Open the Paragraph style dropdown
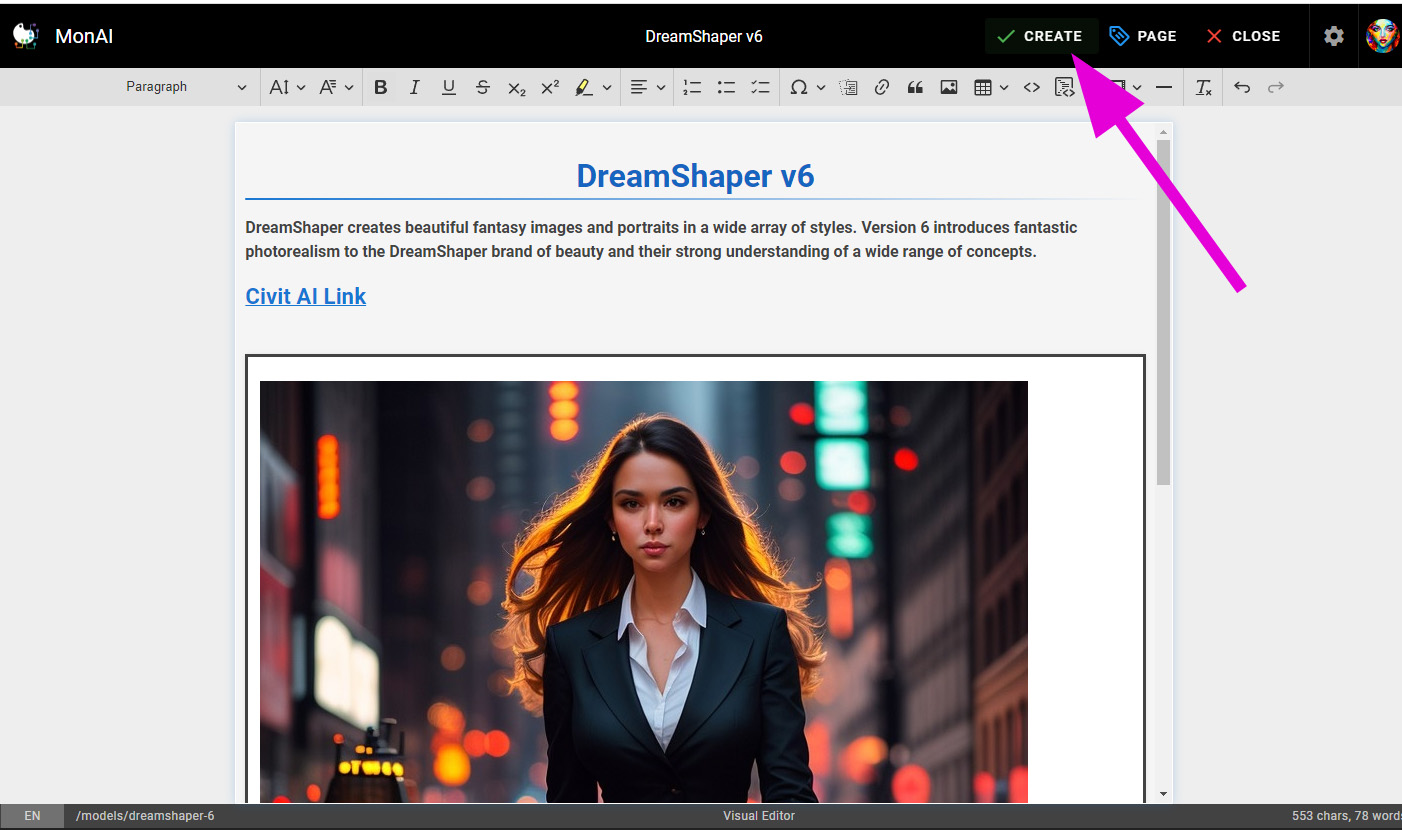This screenshot has height=830, width=1402. [186, 87]
